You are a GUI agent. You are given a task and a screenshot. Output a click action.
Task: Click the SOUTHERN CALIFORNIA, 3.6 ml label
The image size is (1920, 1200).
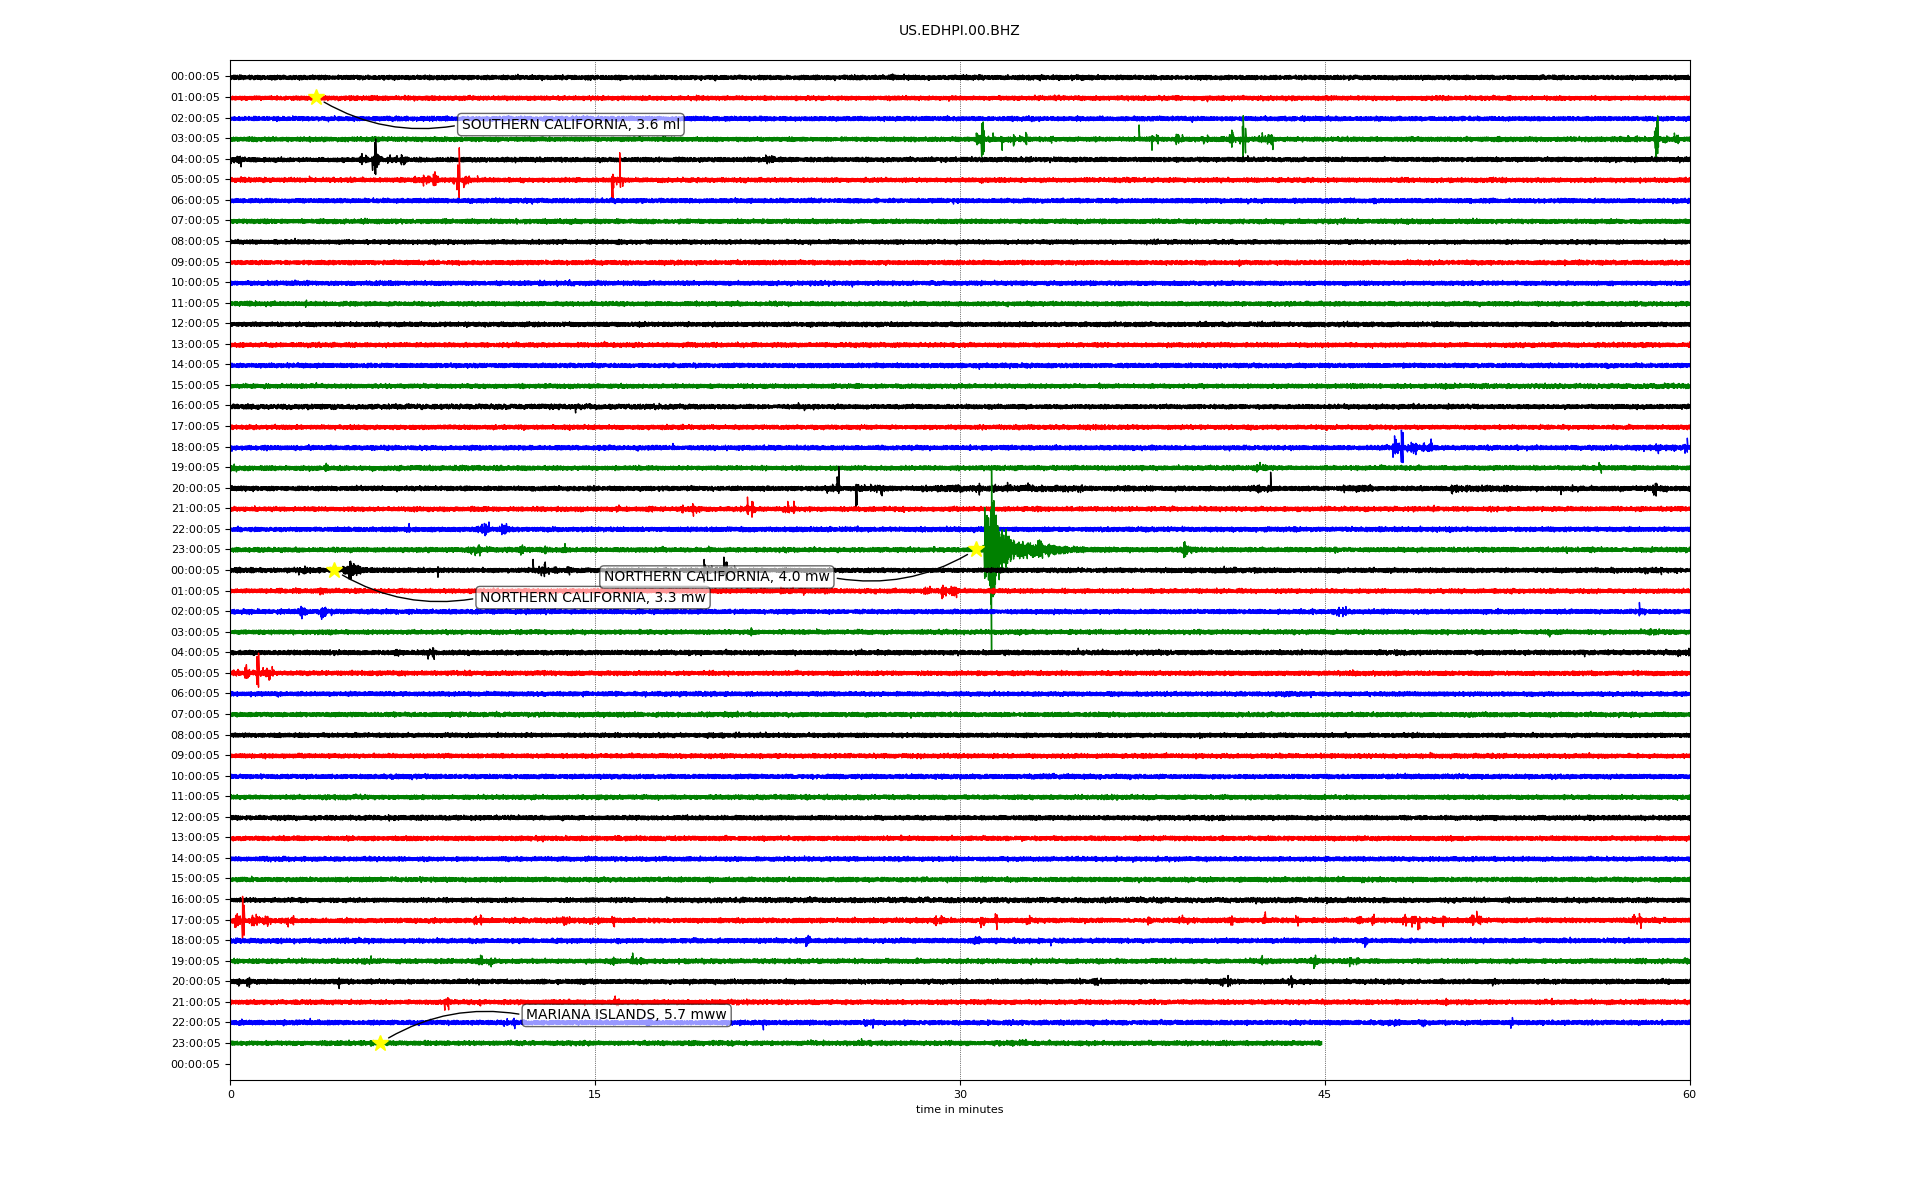point(570,125)
